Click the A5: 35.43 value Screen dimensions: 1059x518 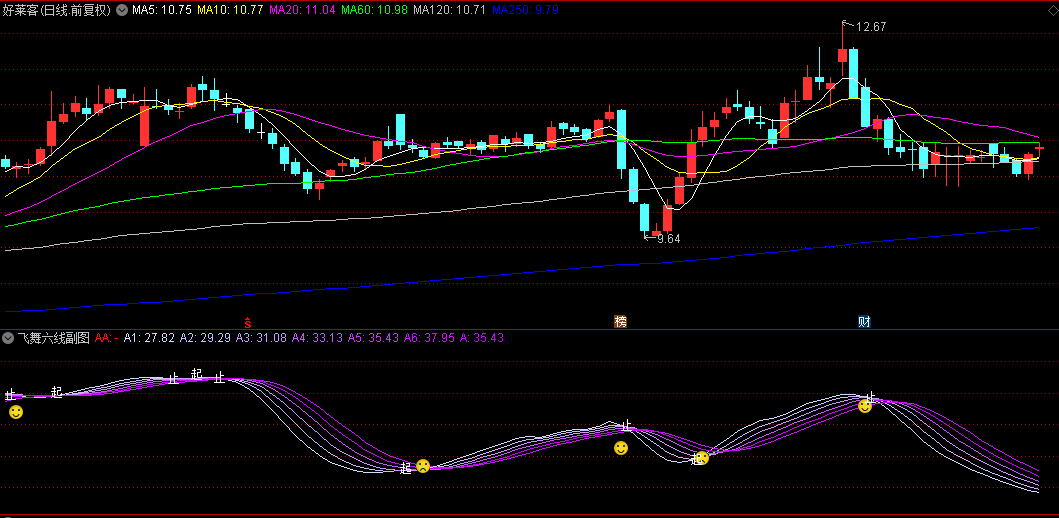click(x=373, y=338)
